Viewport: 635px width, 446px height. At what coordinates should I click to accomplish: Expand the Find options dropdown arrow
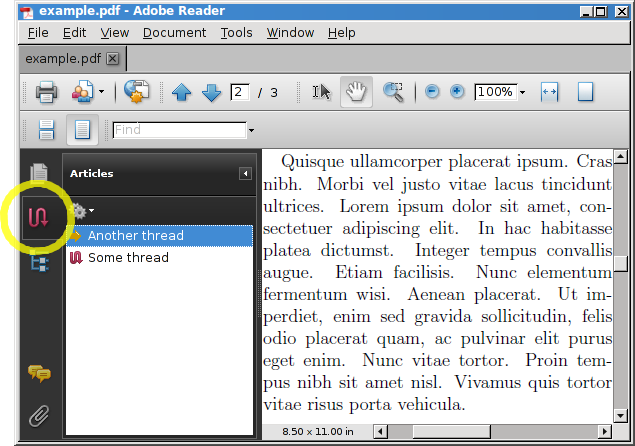click(251, 131)
